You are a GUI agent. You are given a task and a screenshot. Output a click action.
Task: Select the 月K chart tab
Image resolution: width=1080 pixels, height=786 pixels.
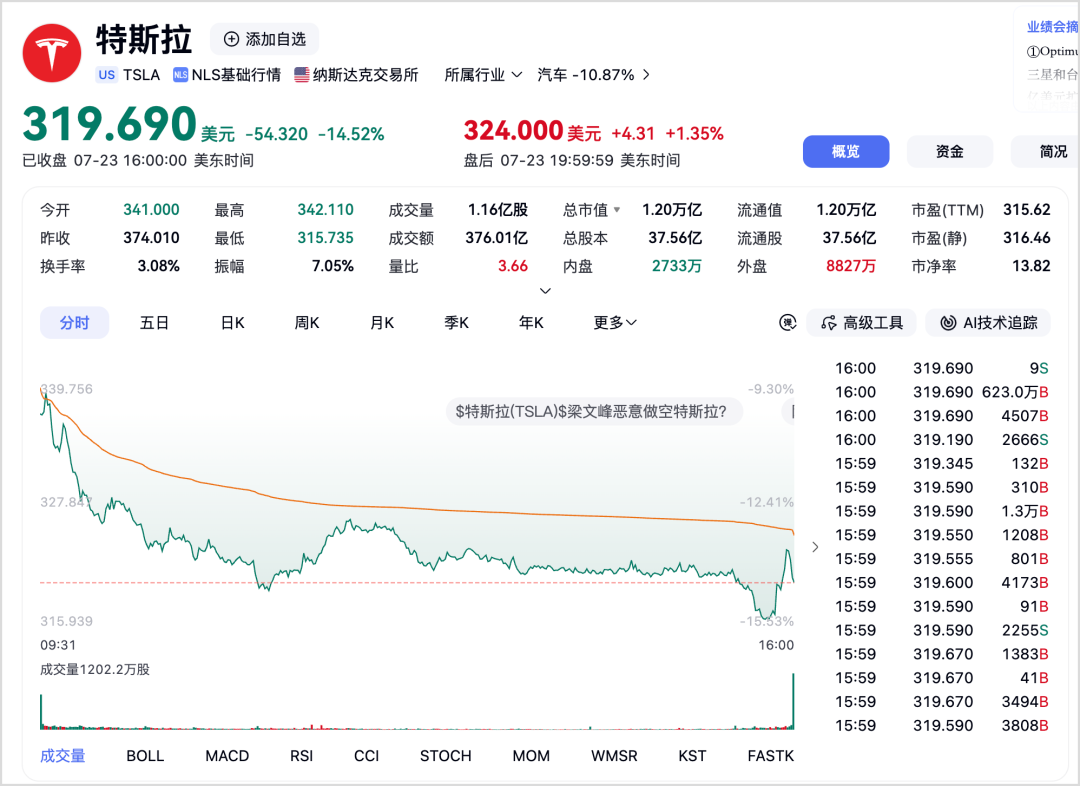click(382, 322)
